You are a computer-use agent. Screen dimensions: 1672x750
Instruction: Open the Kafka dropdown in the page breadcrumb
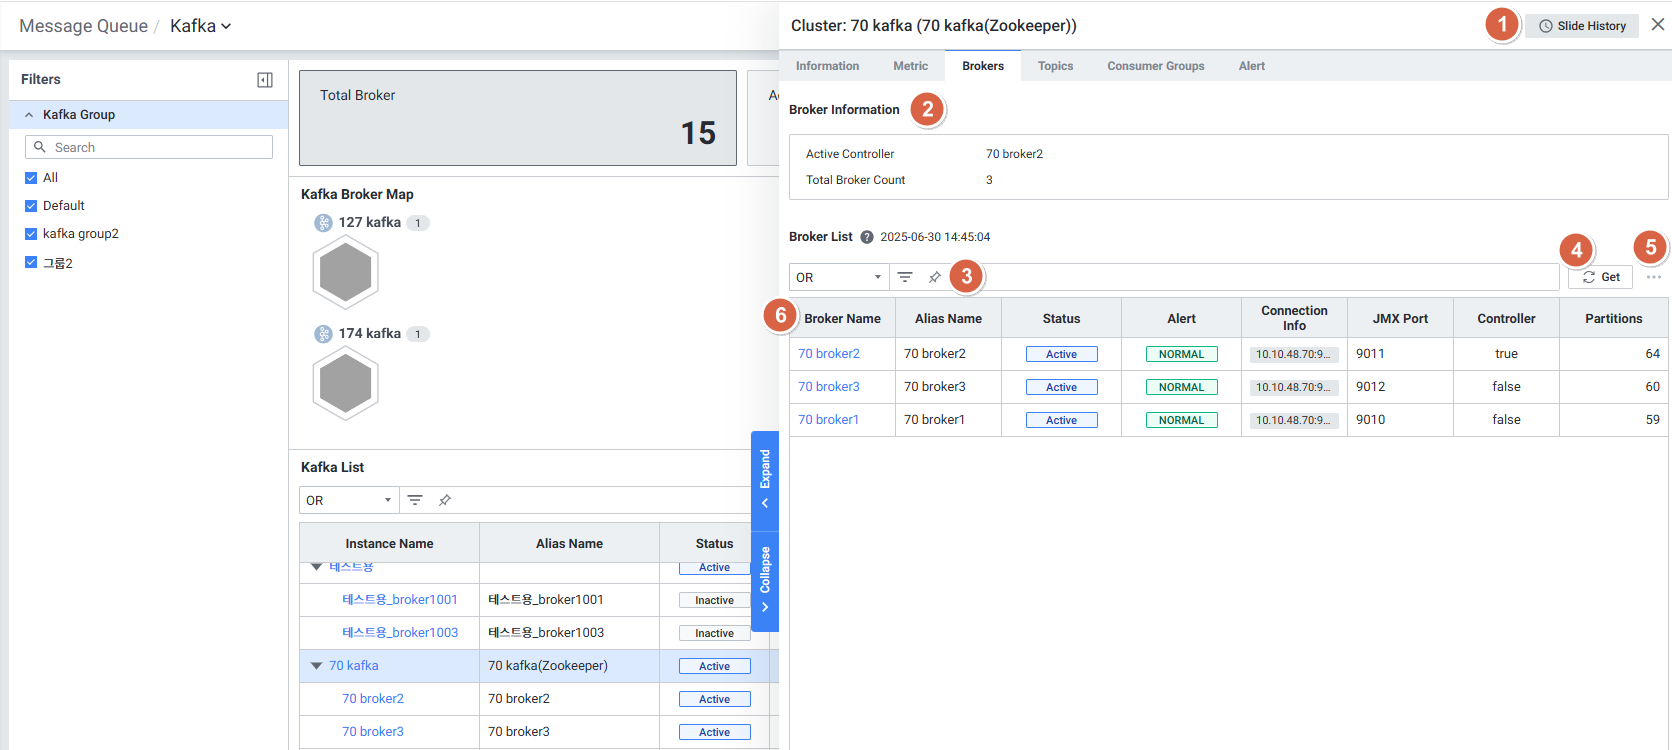(x=200, y=26)
